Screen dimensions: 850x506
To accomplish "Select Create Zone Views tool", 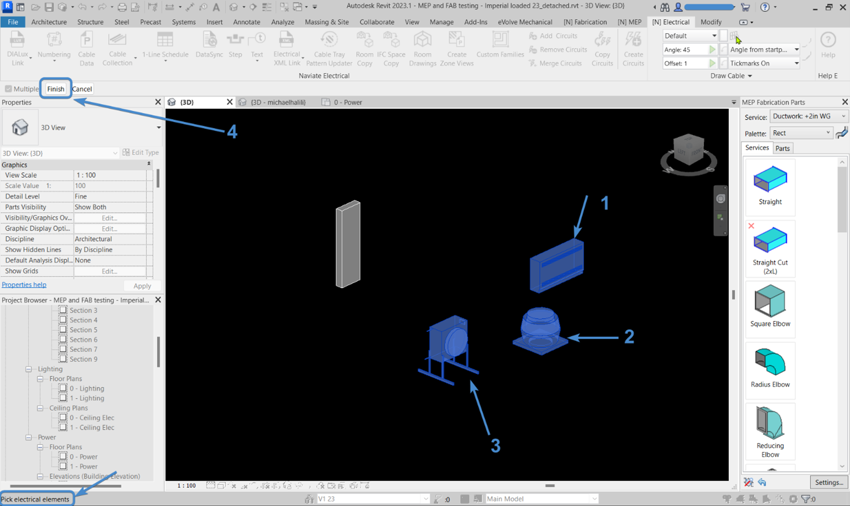I will [456, 49].
